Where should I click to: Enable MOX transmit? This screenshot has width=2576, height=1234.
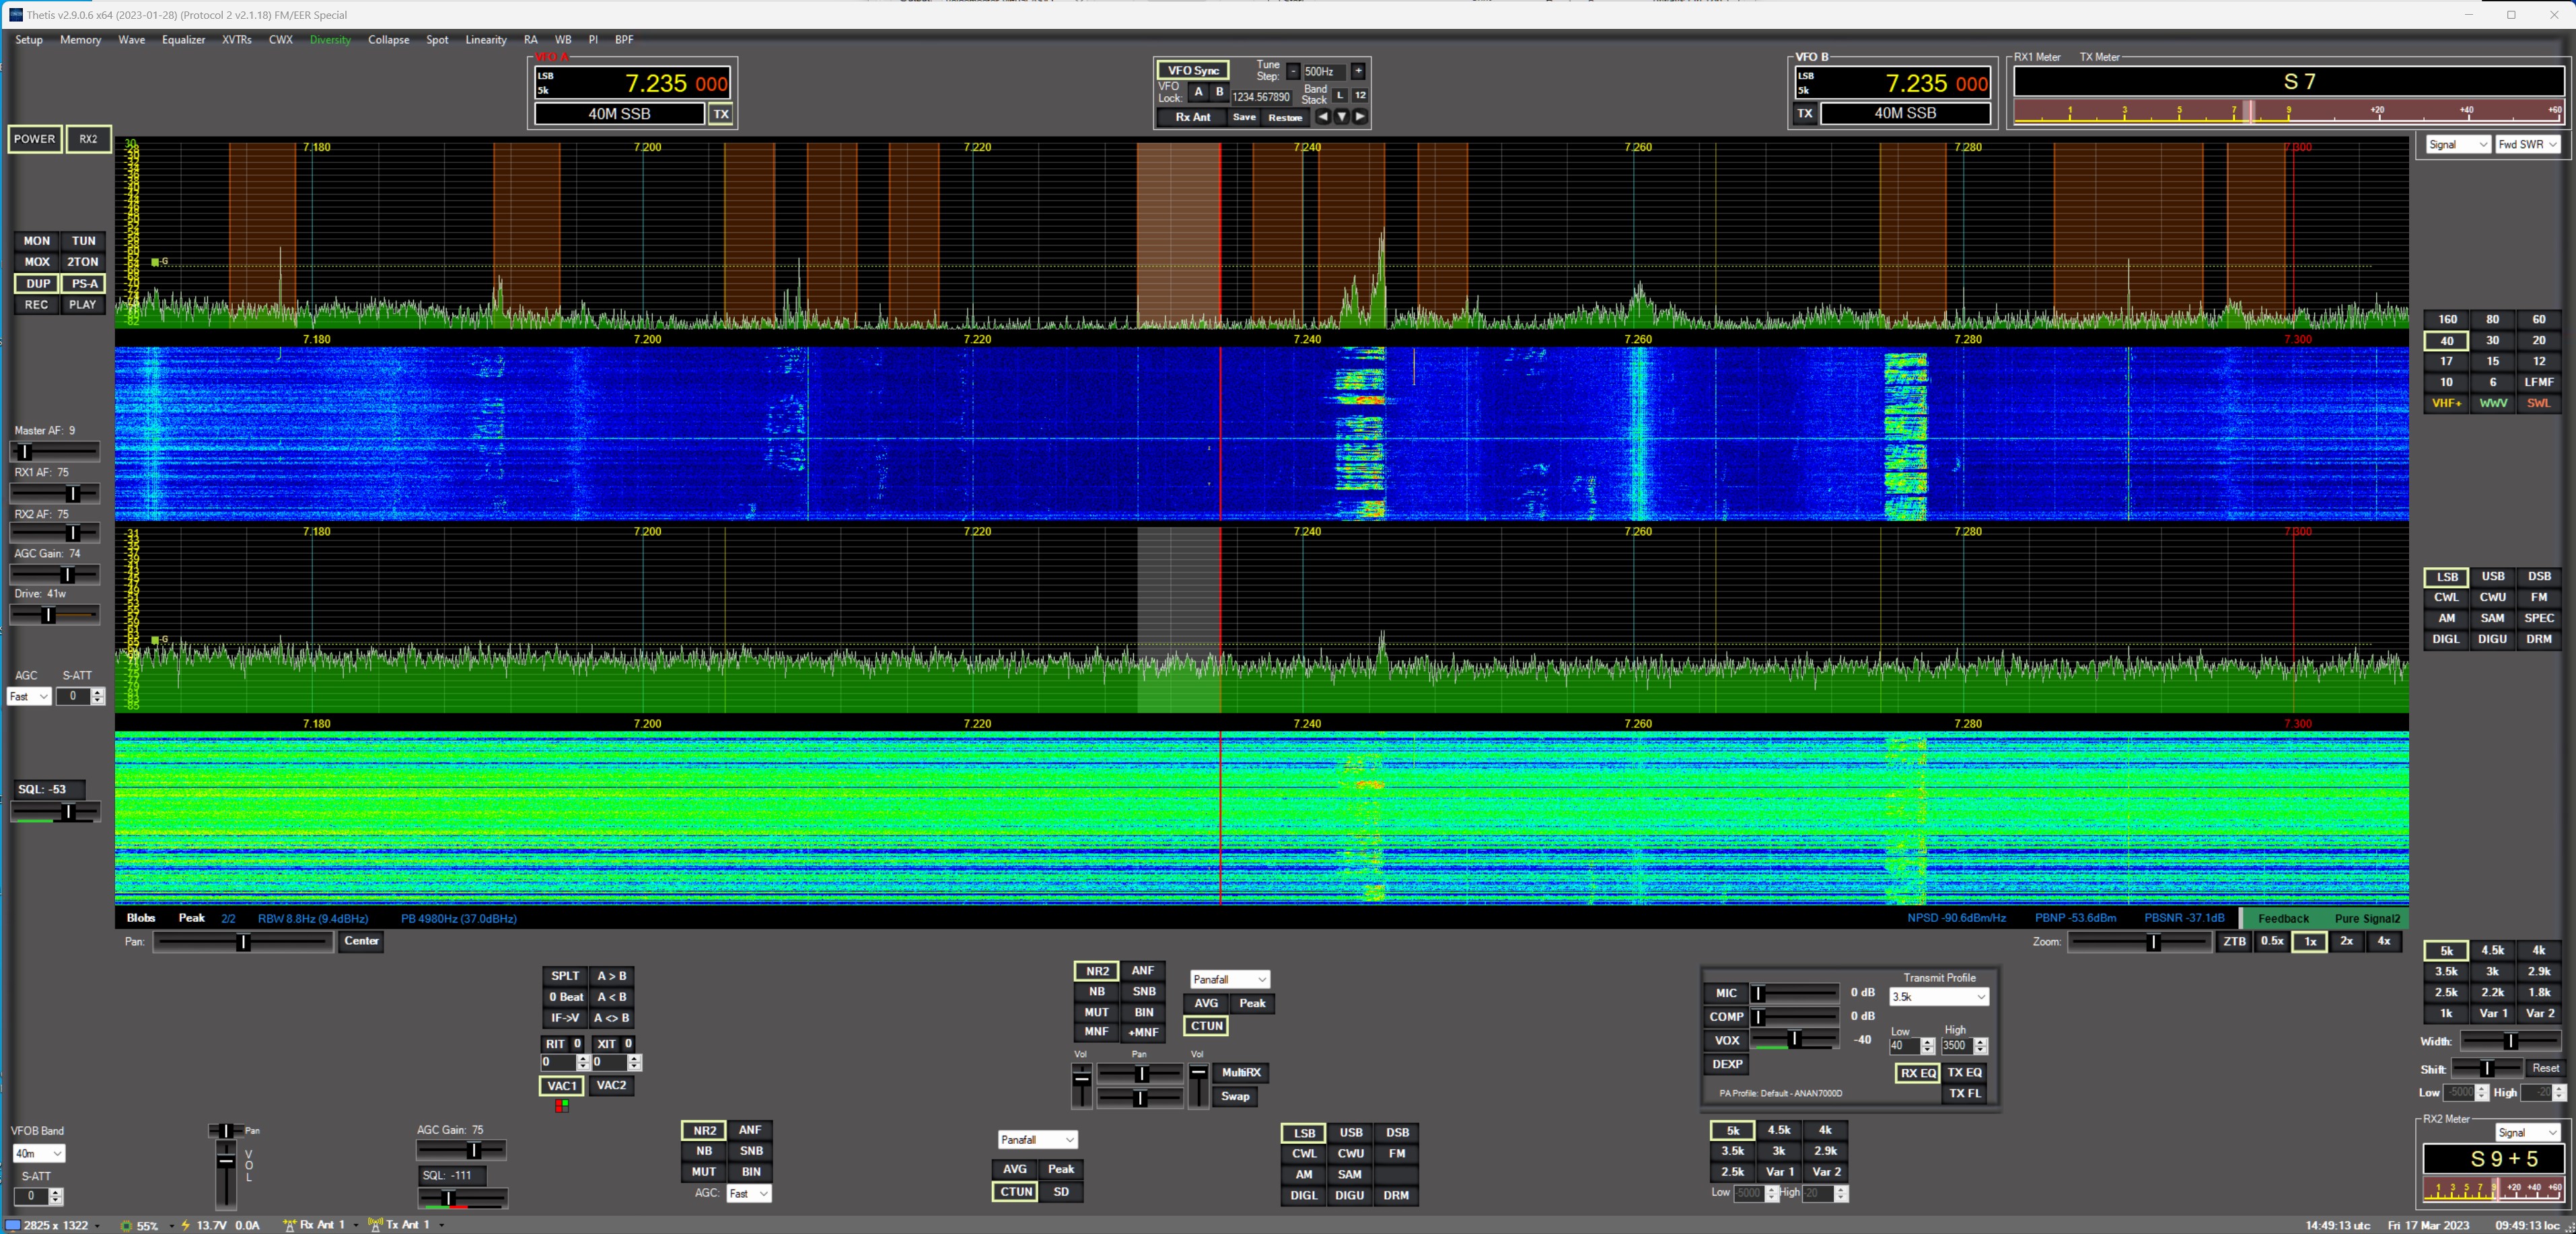click(x=37, y=262)
